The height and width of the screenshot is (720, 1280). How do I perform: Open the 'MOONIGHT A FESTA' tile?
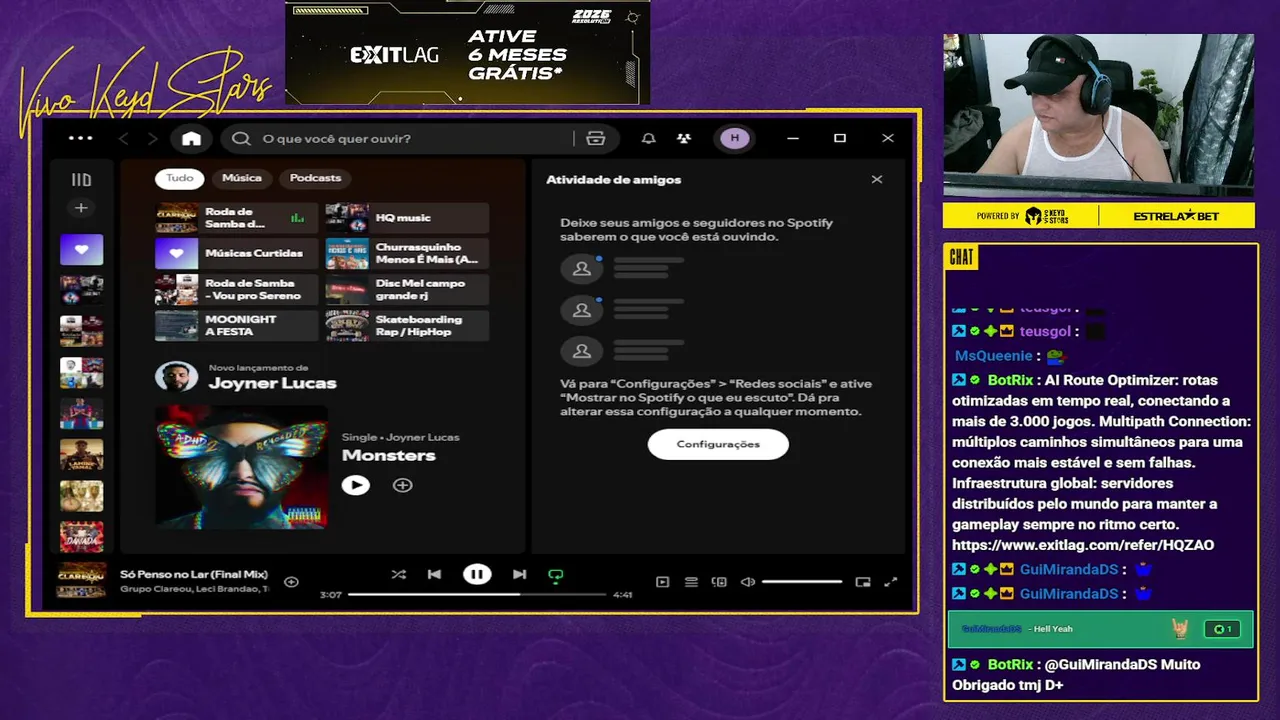tap(236, 326)
